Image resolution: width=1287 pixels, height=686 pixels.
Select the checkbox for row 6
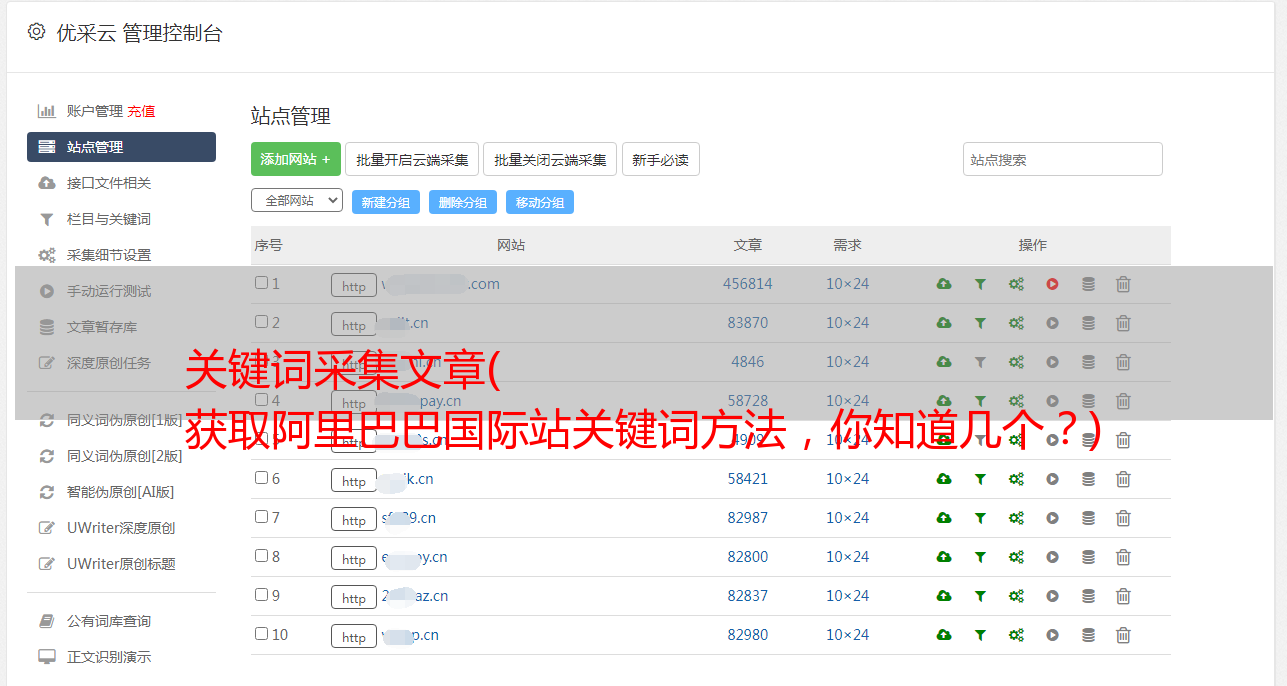[261, 478]
